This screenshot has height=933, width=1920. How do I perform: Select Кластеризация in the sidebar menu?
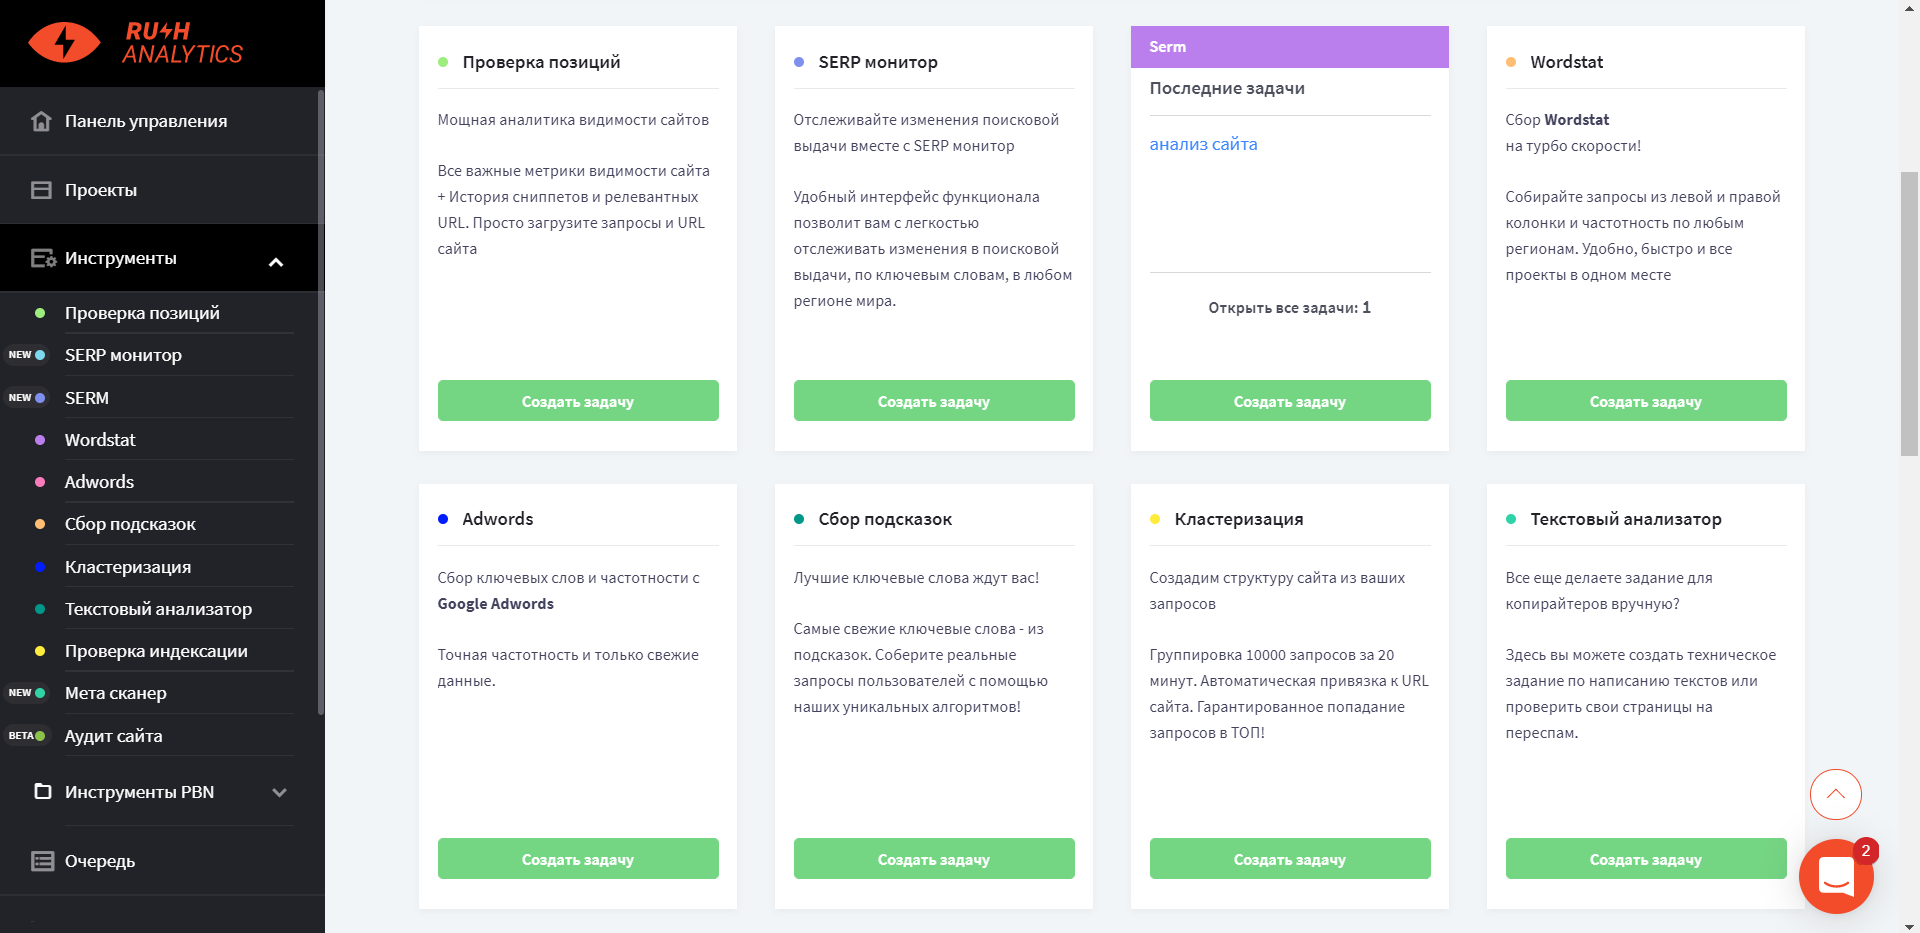[x=128, y=567]
